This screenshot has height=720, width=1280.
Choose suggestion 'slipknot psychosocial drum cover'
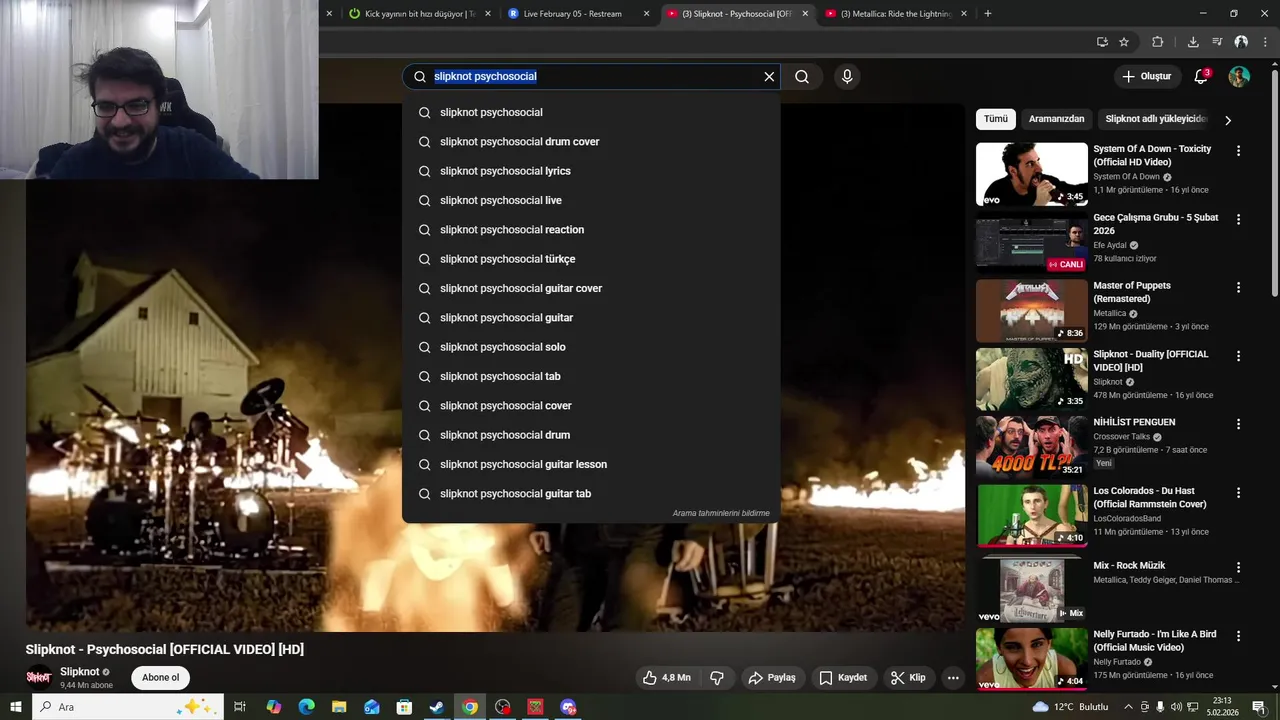pos(591,142)
